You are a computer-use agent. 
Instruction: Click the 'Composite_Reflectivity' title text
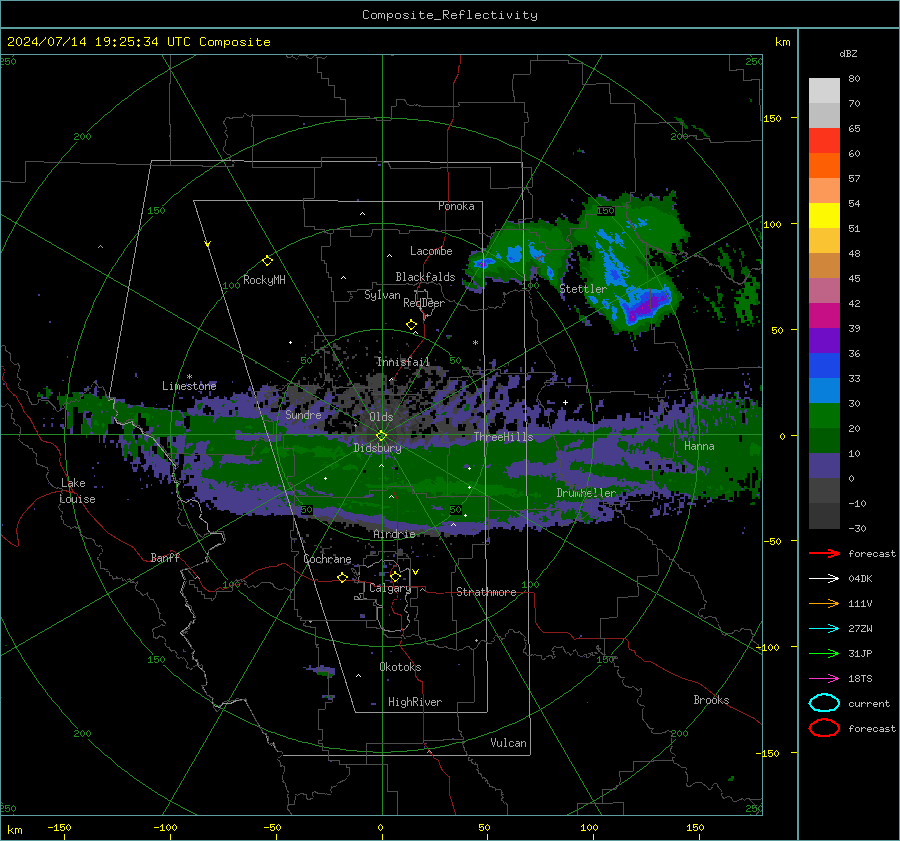click(450, 15)
